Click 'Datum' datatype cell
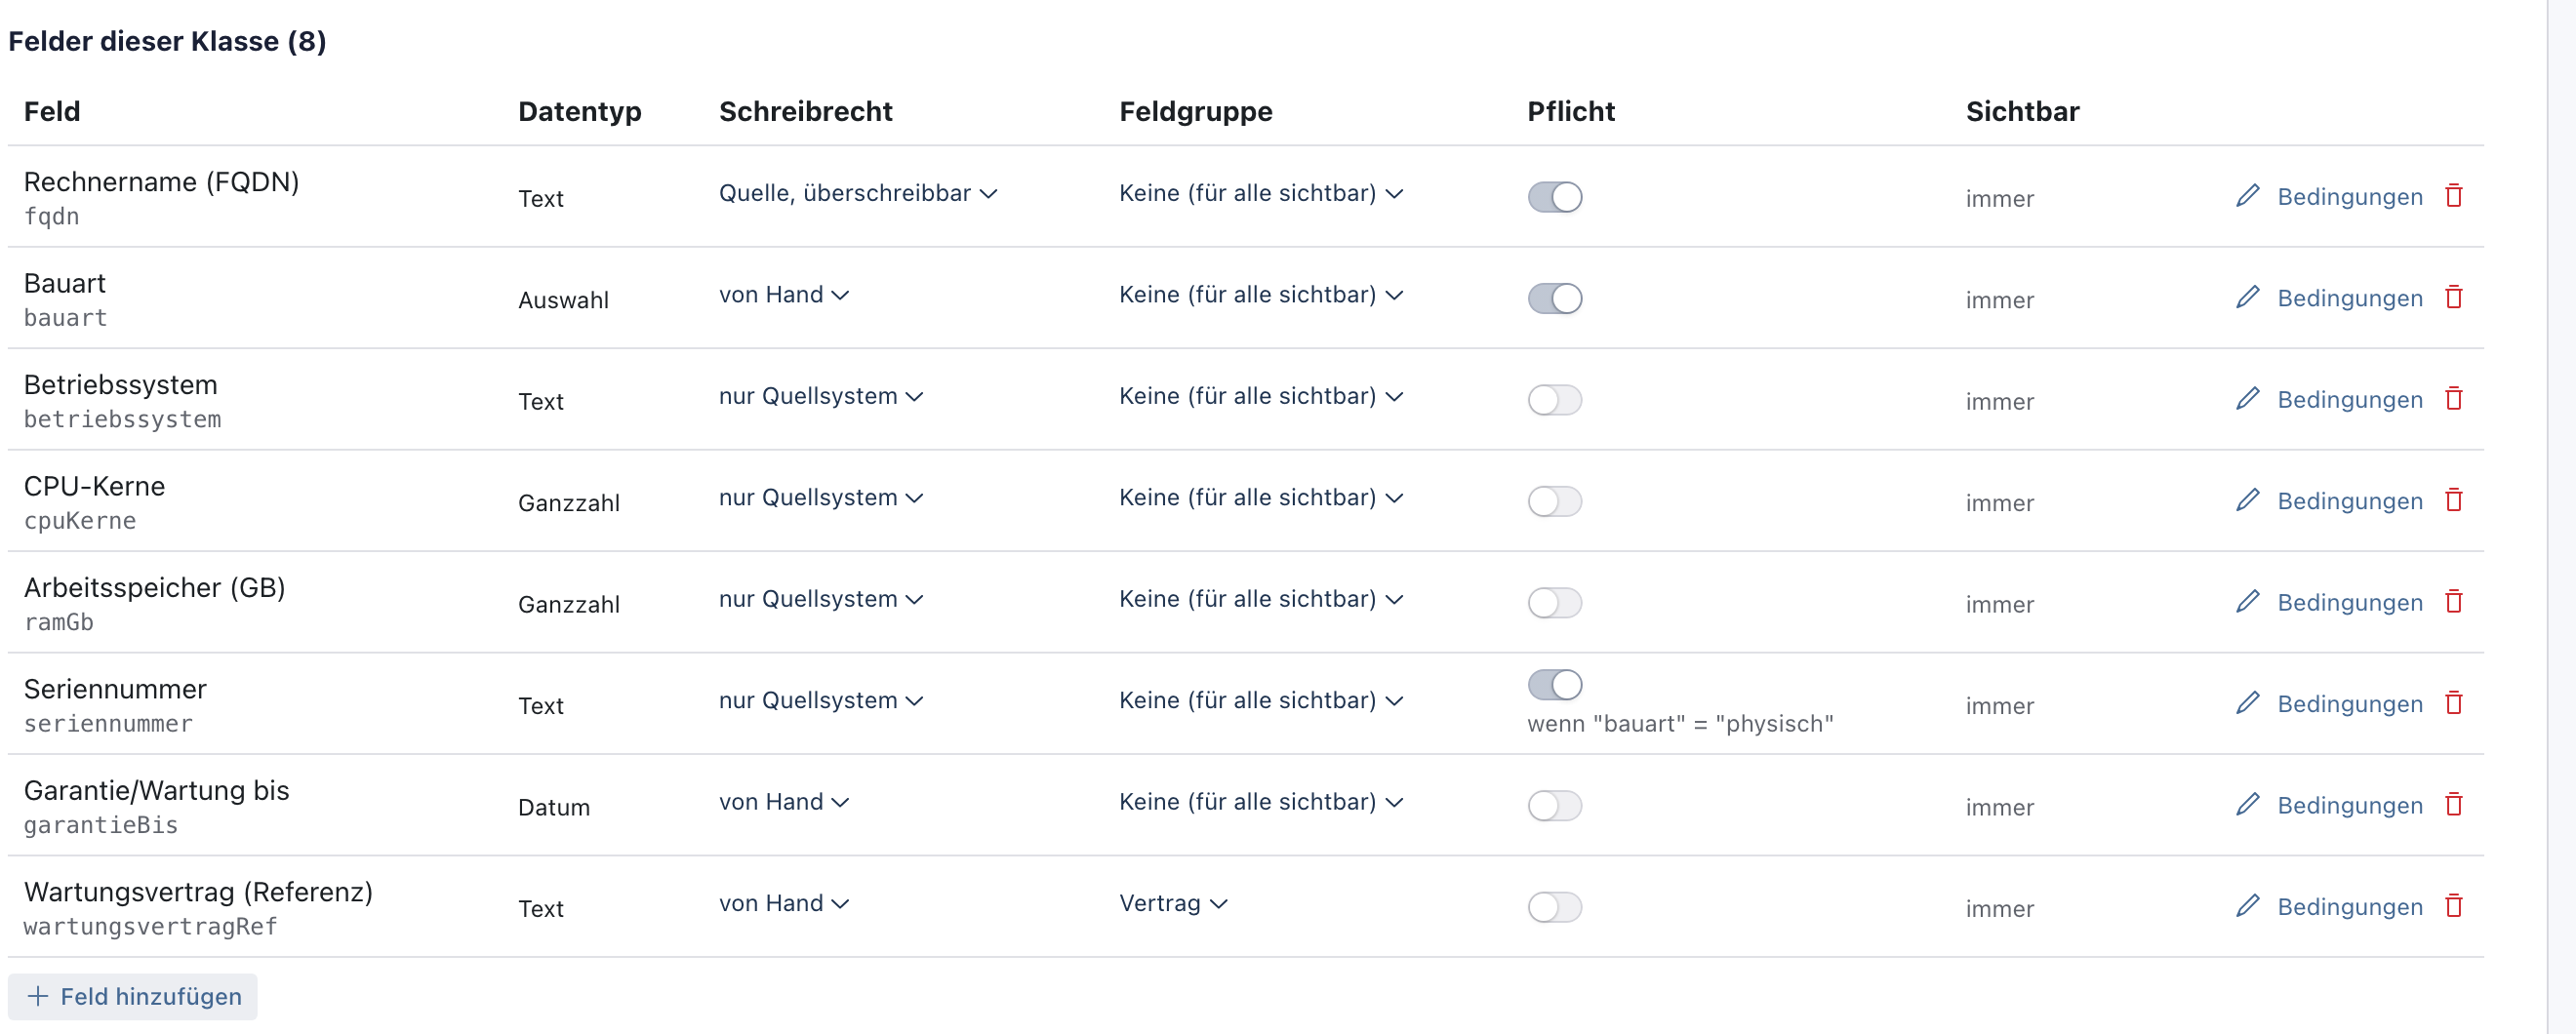2576x1034 pixels. [554, 807]
